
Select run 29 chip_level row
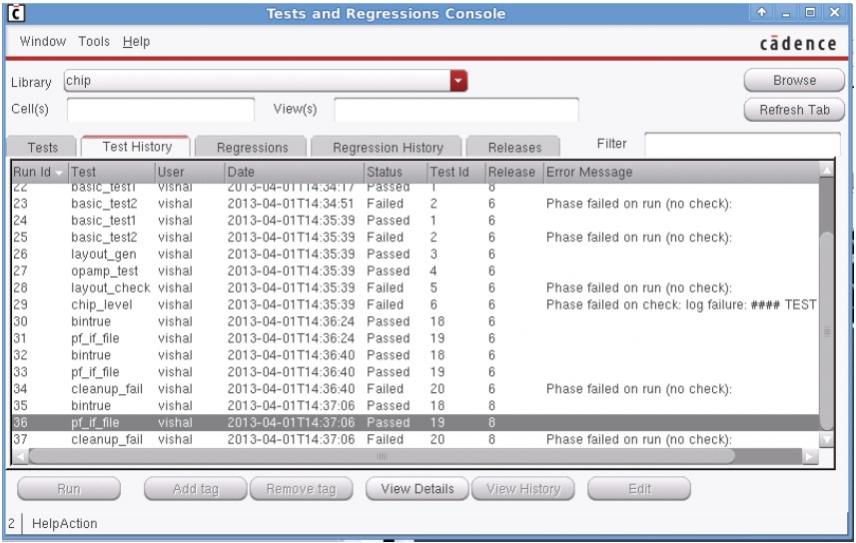[x=415, y=305]
